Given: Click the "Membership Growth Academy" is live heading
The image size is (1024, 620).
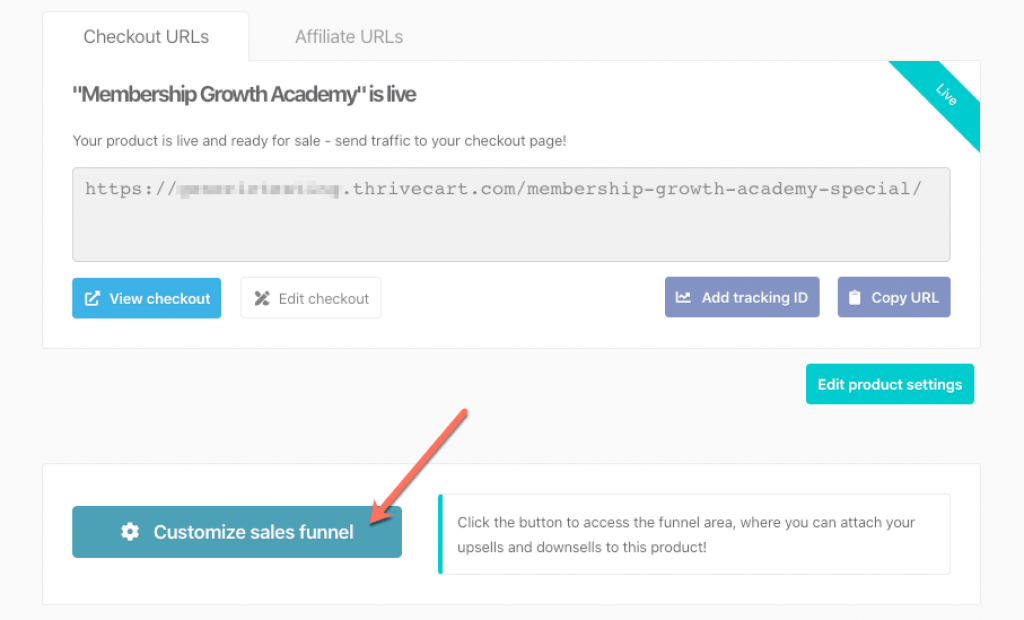Looking at the screenshot, I should point(244,95).
